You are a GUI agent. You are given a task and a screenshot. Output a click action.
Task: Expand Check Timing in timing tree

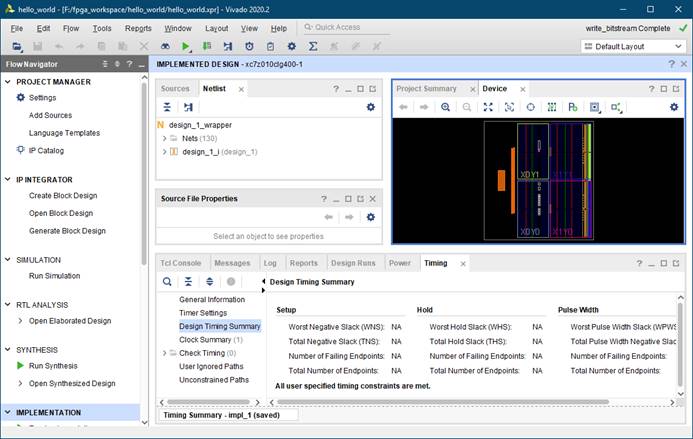click(x=164, y=353)
